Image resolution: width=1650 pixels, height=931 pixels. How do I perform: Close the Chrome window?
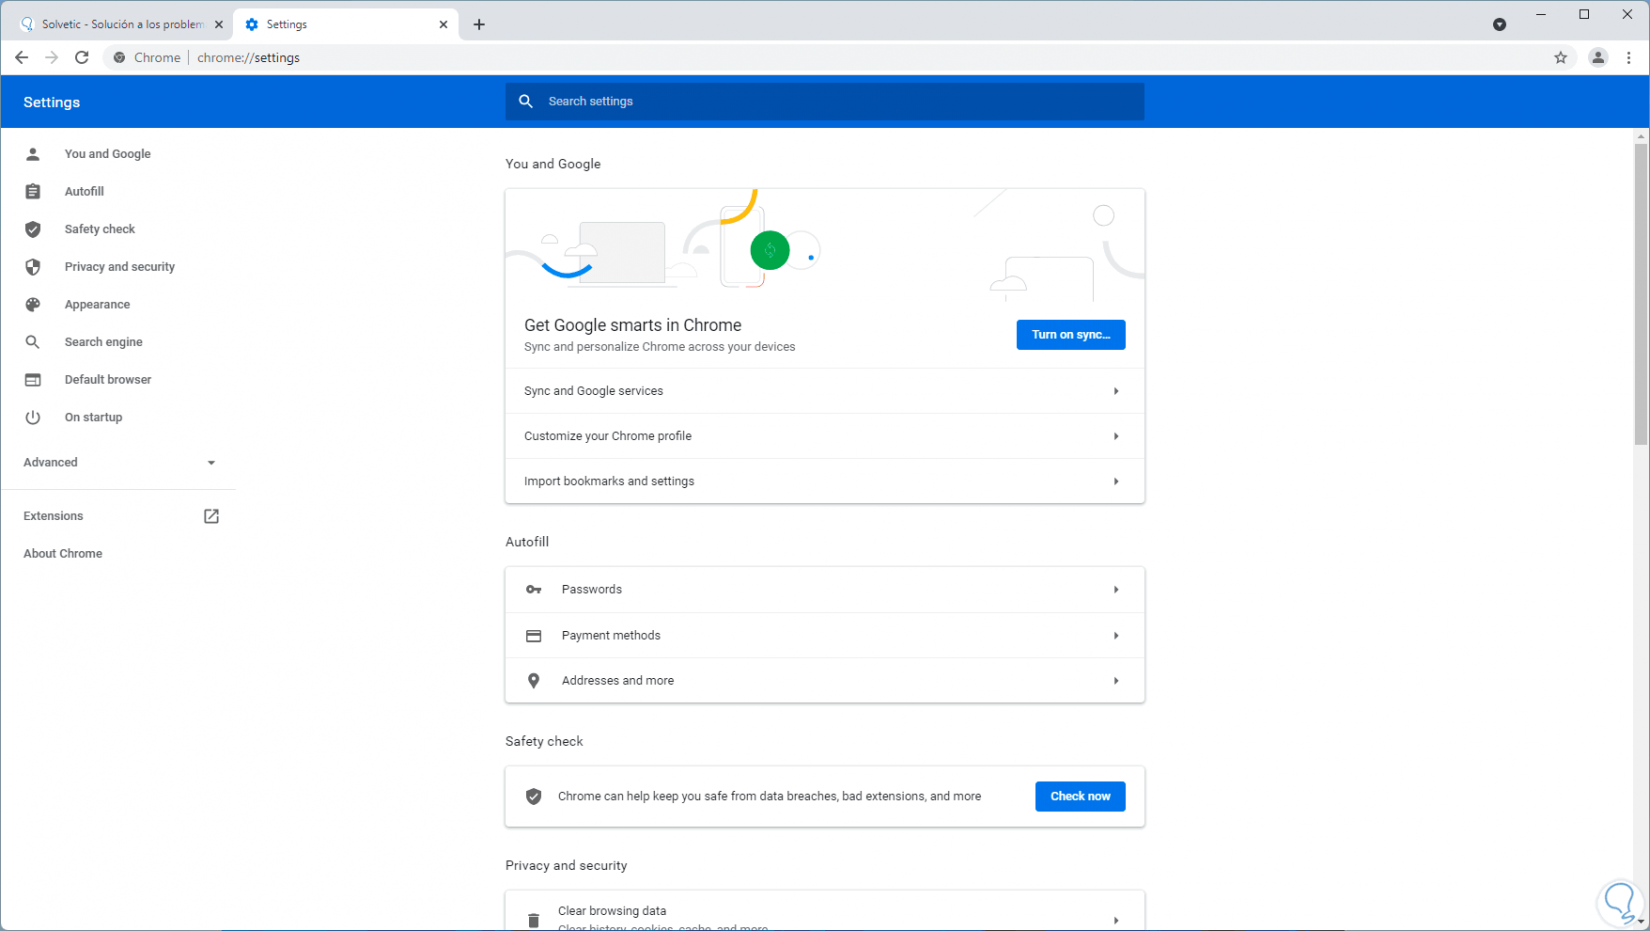point(1627,14)
